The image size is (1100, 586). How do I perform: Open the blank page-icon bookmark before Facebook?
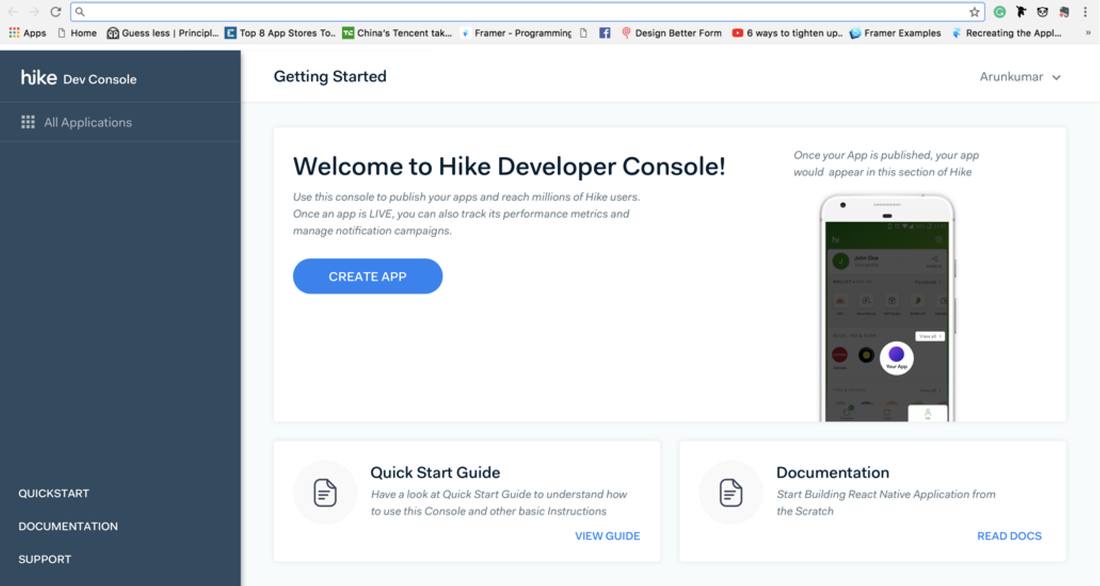583,33
